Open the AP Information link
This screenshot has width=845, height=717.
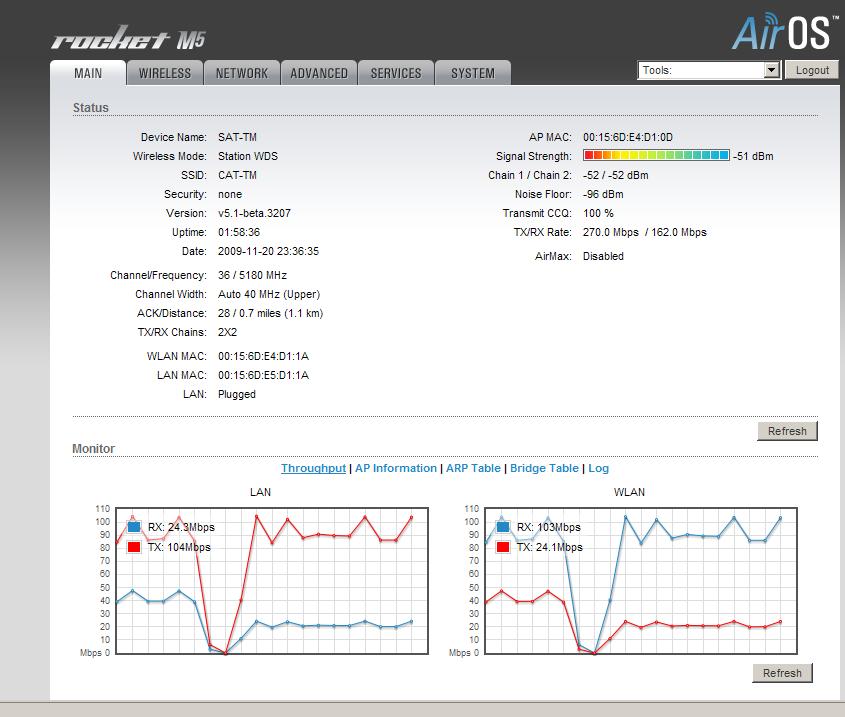tap(396, 468)
